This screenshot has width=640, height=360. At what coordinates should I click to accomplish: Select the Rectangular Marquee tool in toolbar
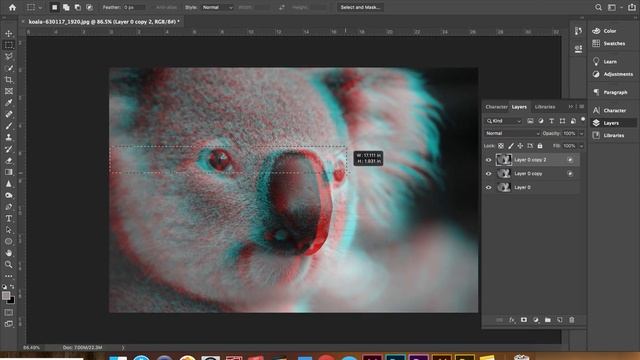click(x=9, y=45)
